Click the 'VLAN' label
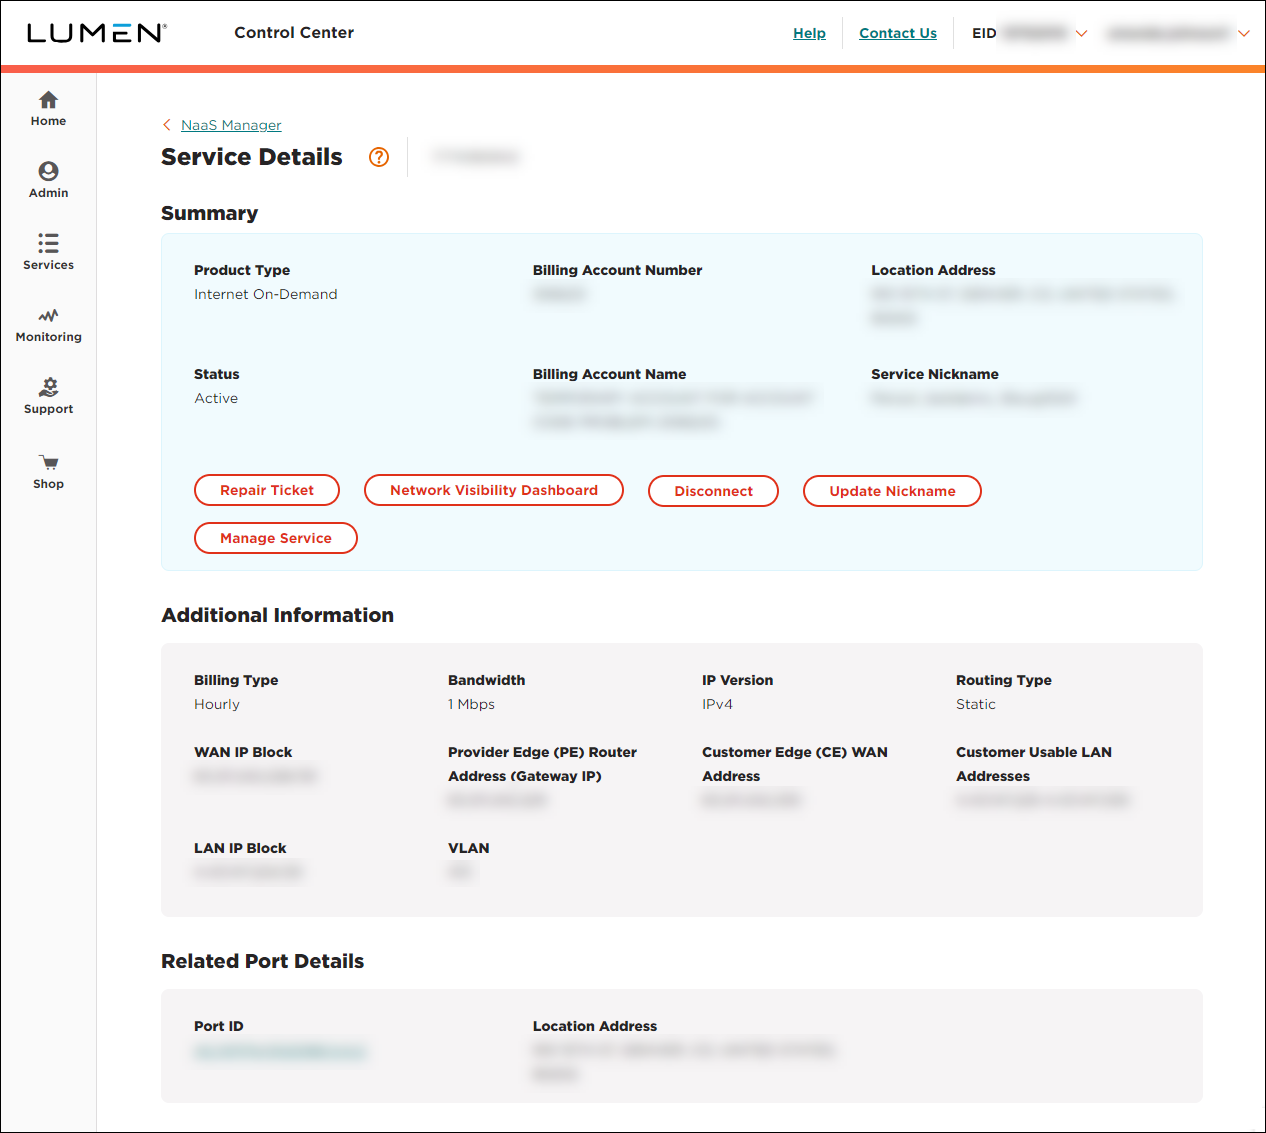Viewport: 1266px width, 1133px height. [469, 848]
